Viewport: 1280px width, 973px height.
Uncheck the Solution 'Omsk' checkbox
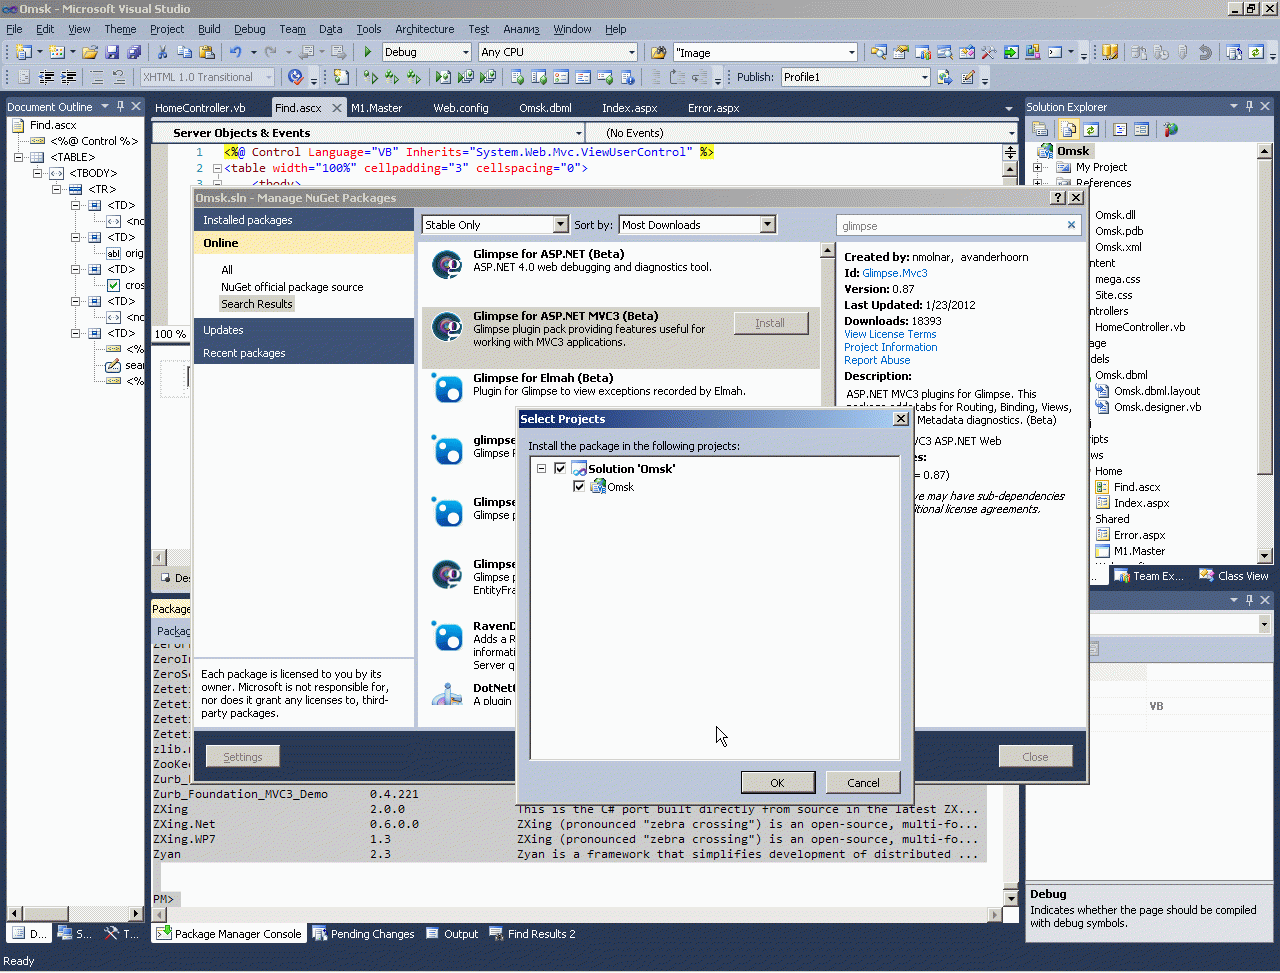(x=560, y=468)
